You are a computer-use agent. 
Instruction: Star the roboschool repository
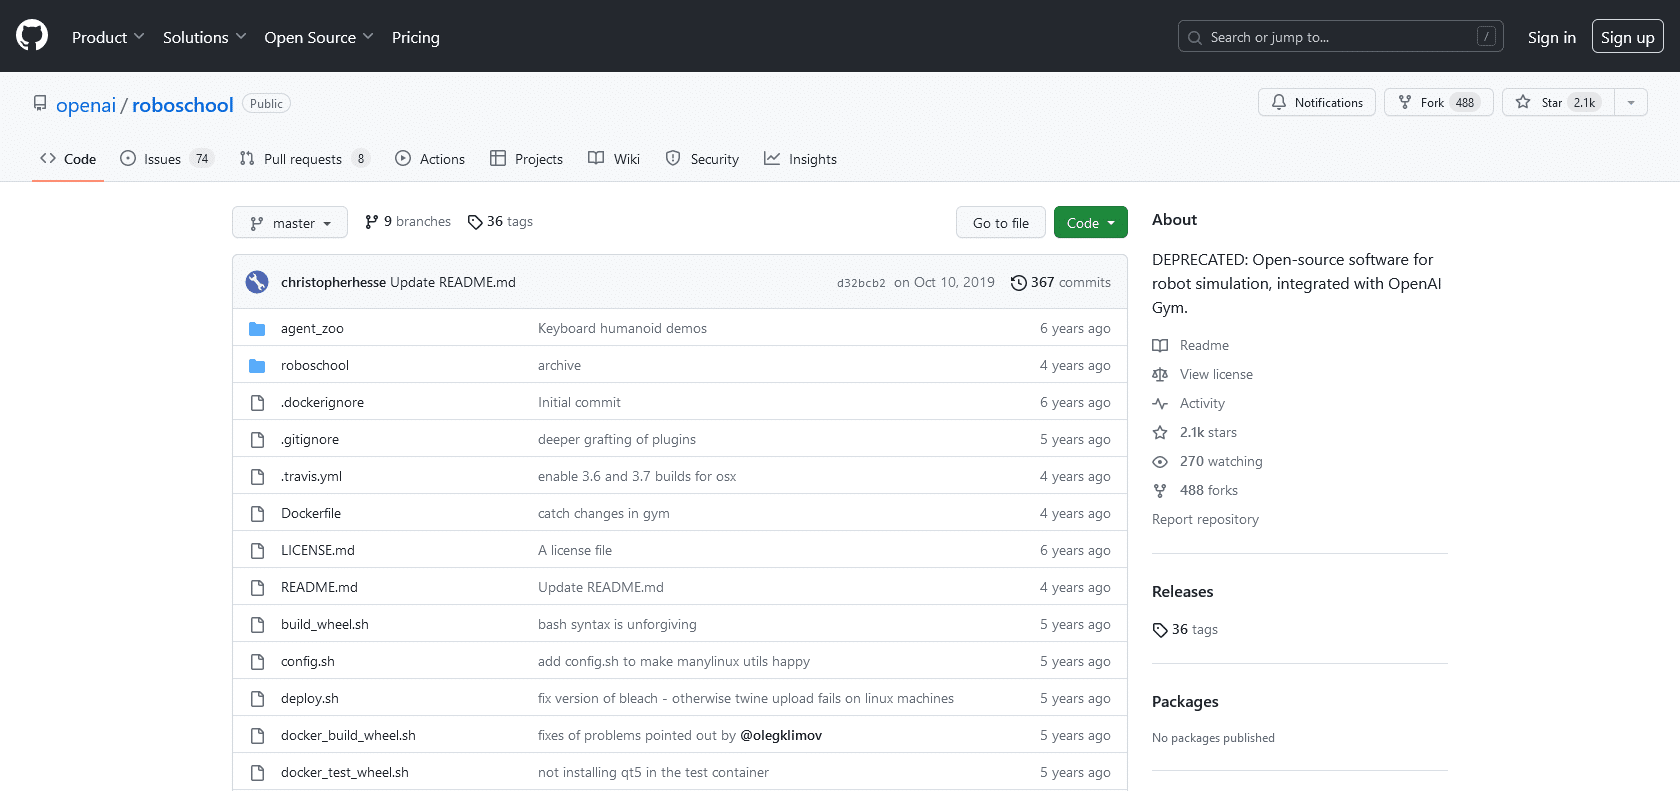pyautogui.click(x=1558, y=102)
